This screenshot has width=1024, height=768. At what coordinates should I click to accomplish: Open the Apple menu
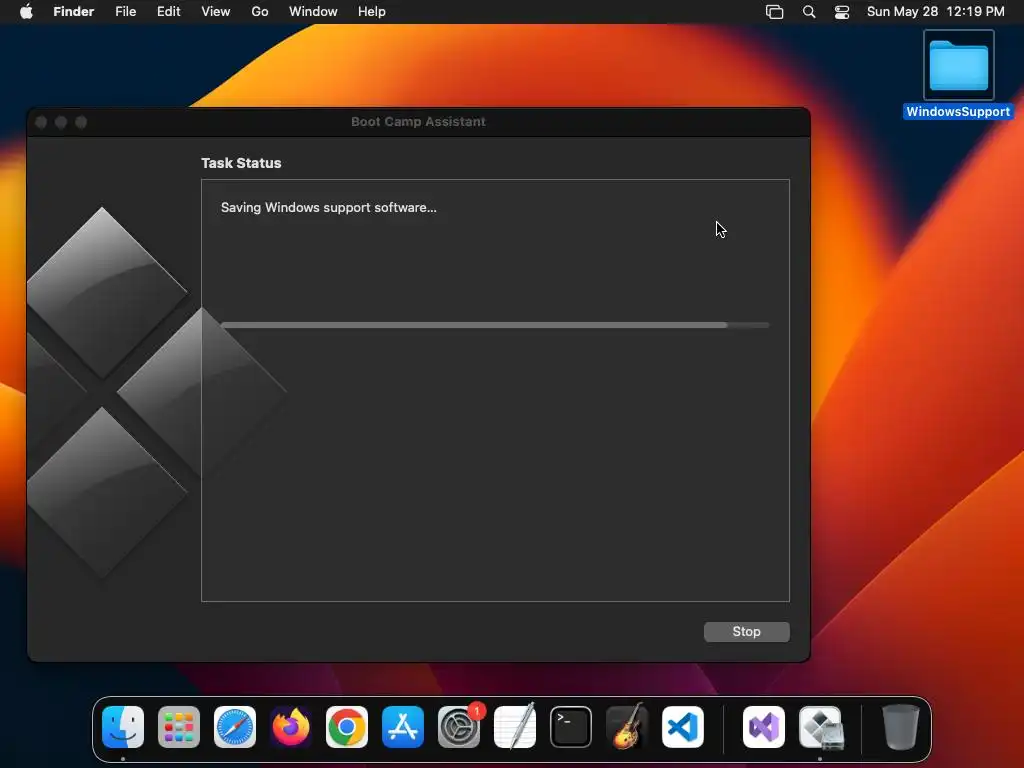pos(26,12)
